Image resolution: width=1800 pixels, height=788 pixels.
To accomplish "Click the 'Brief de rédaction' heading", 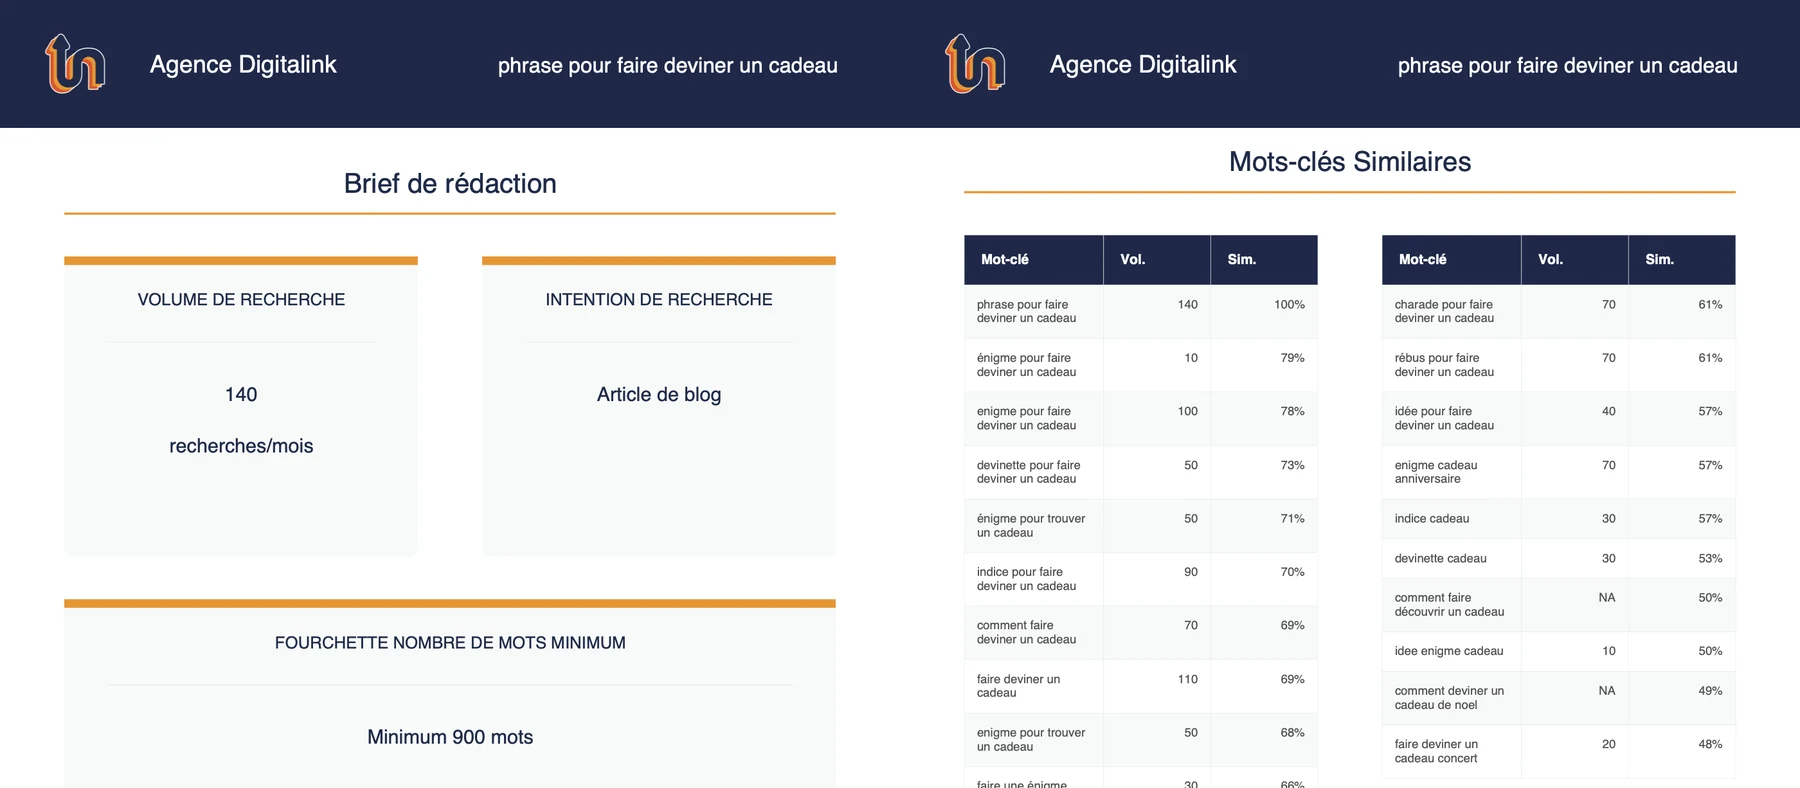I will pos(450,183).
